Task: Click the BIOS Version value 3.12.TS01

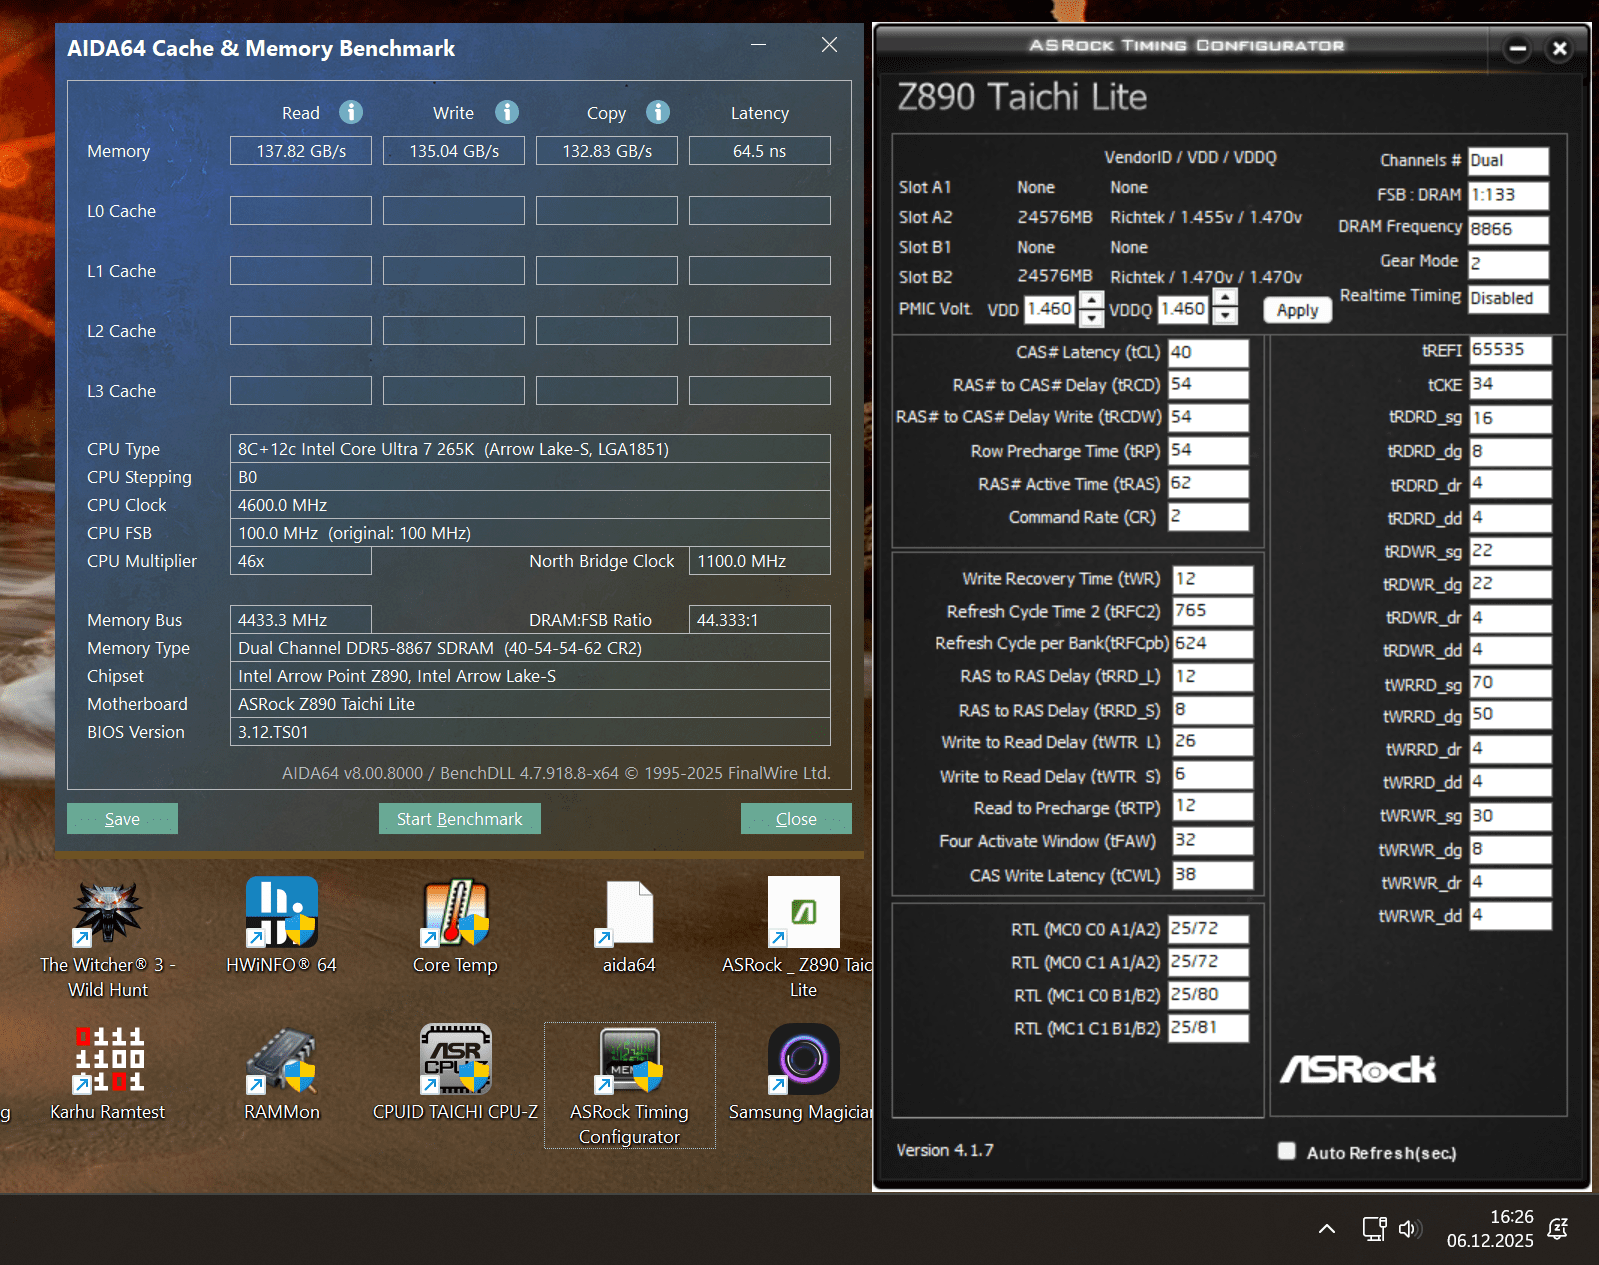Action: pos(530,732)
